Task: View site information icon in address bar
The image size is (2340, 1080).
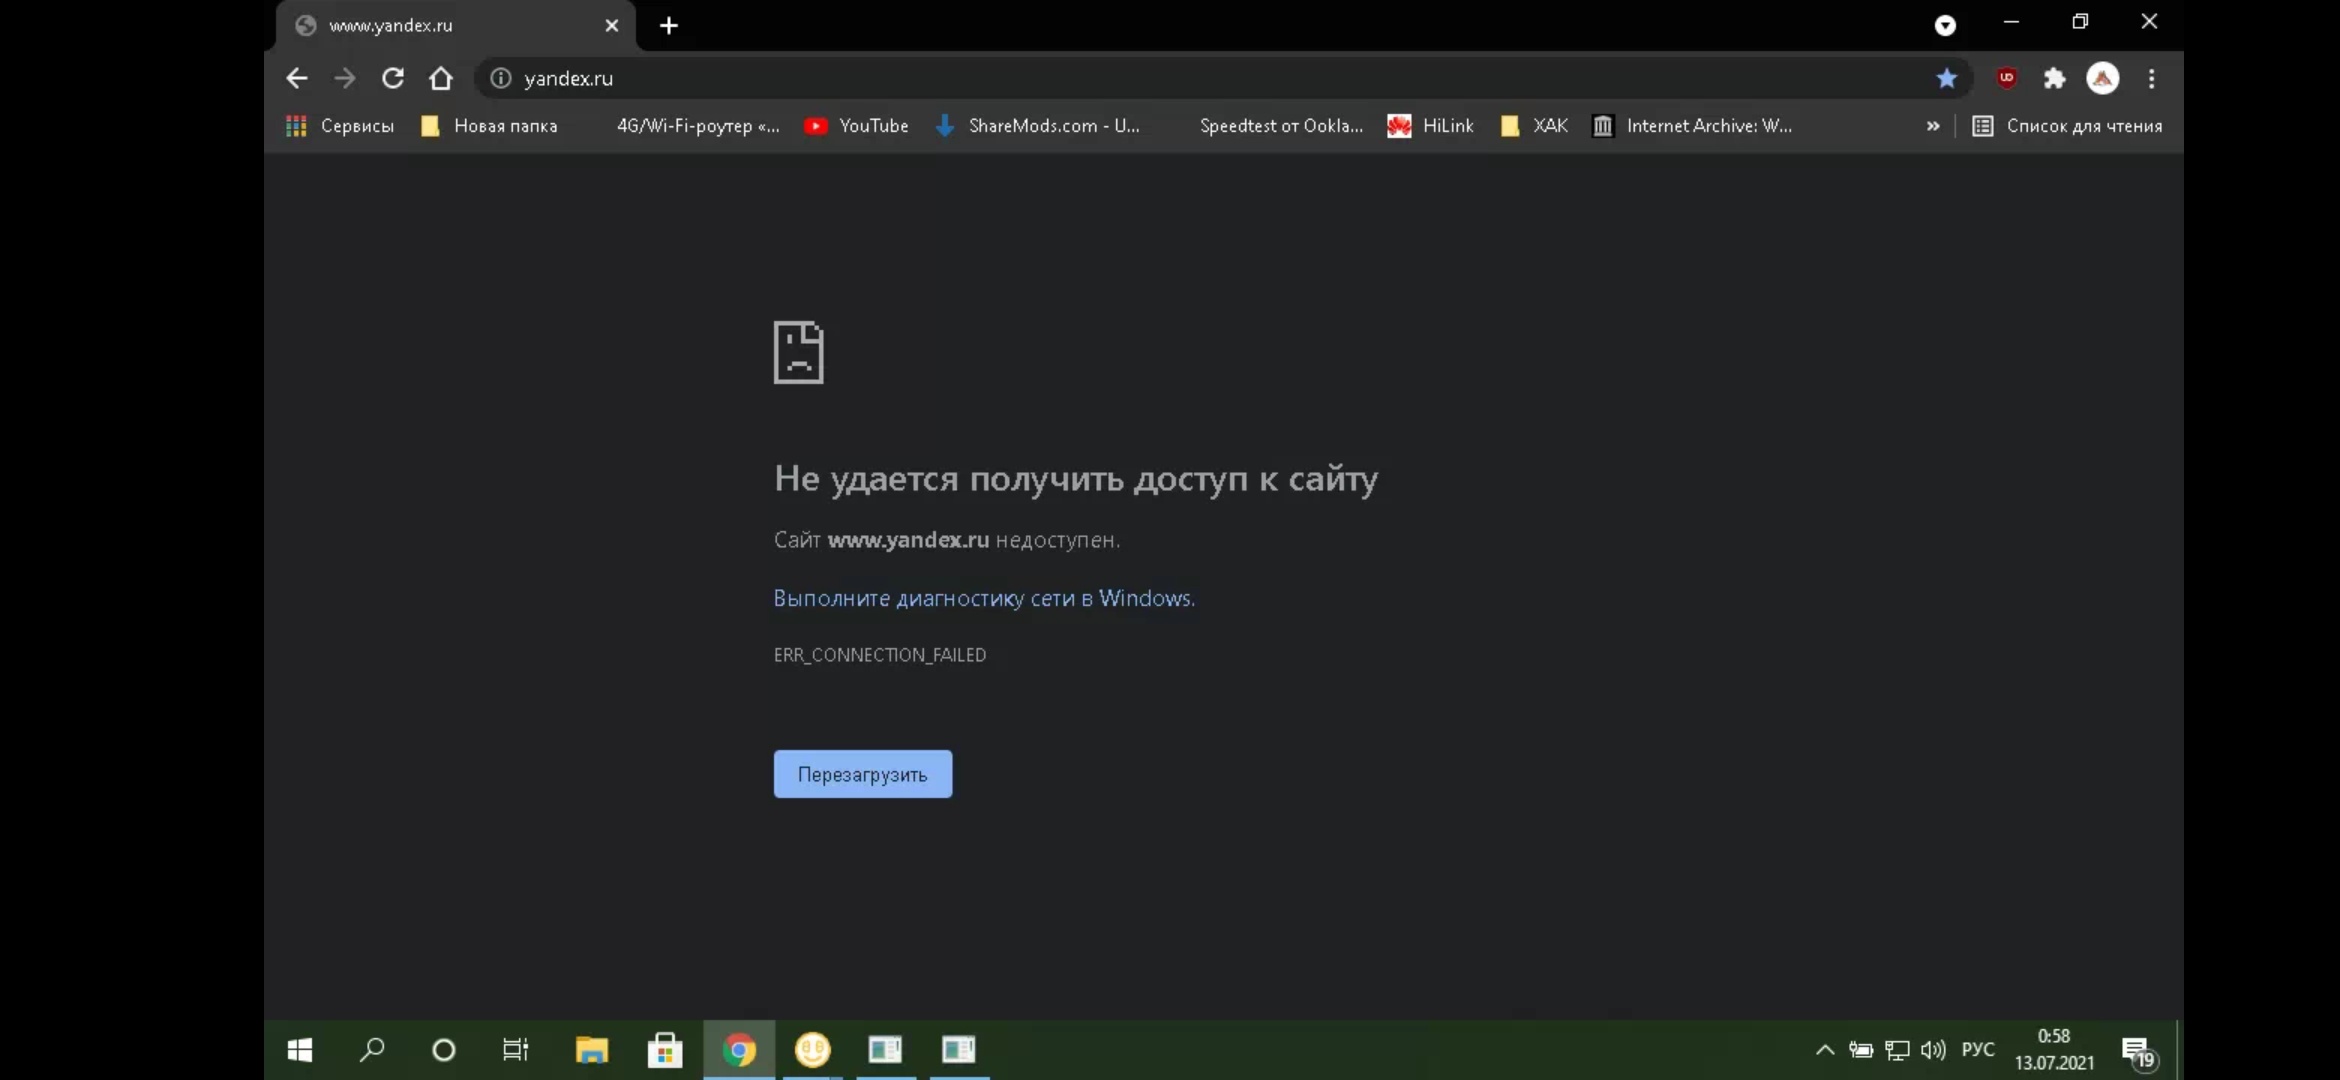Action: point(501,78)
